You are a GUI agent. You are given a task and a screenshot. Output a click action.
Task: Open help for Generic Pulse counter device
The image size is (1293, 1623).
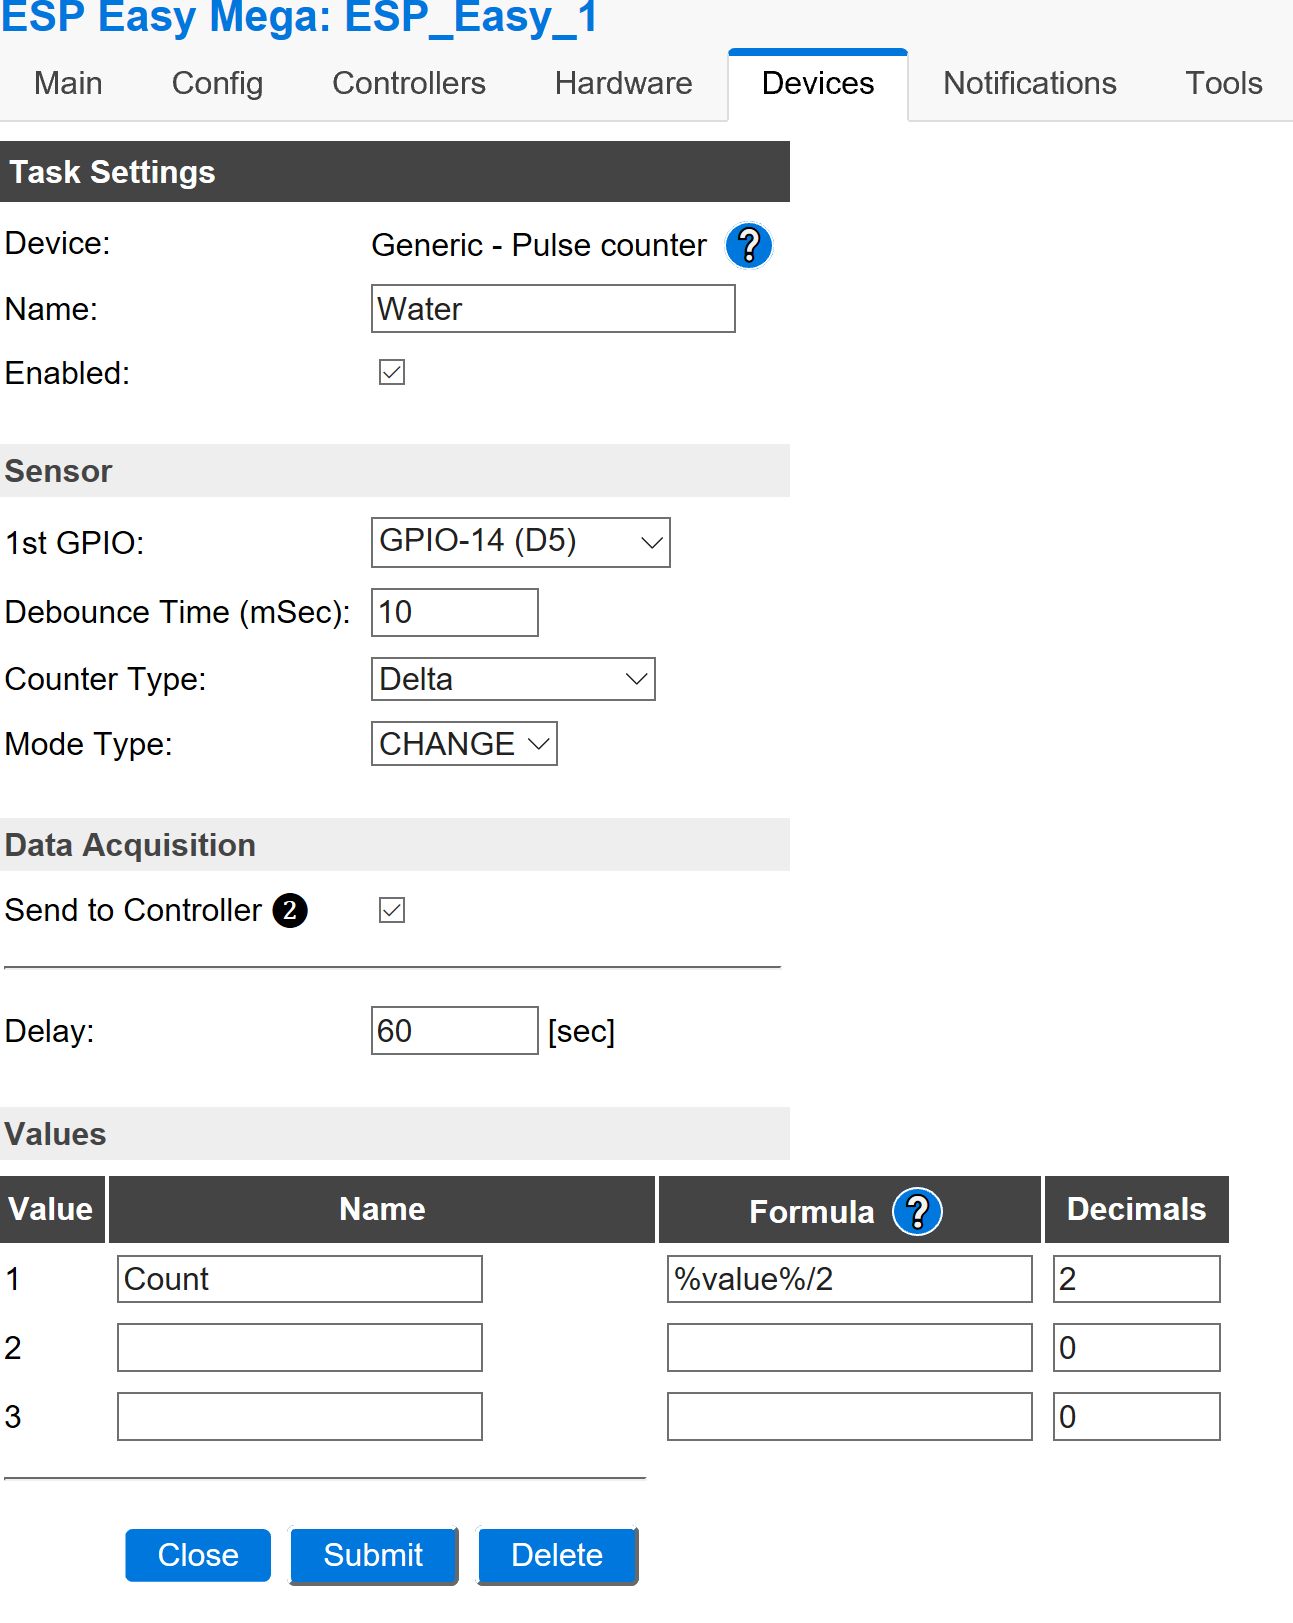[x=748, y=245]
